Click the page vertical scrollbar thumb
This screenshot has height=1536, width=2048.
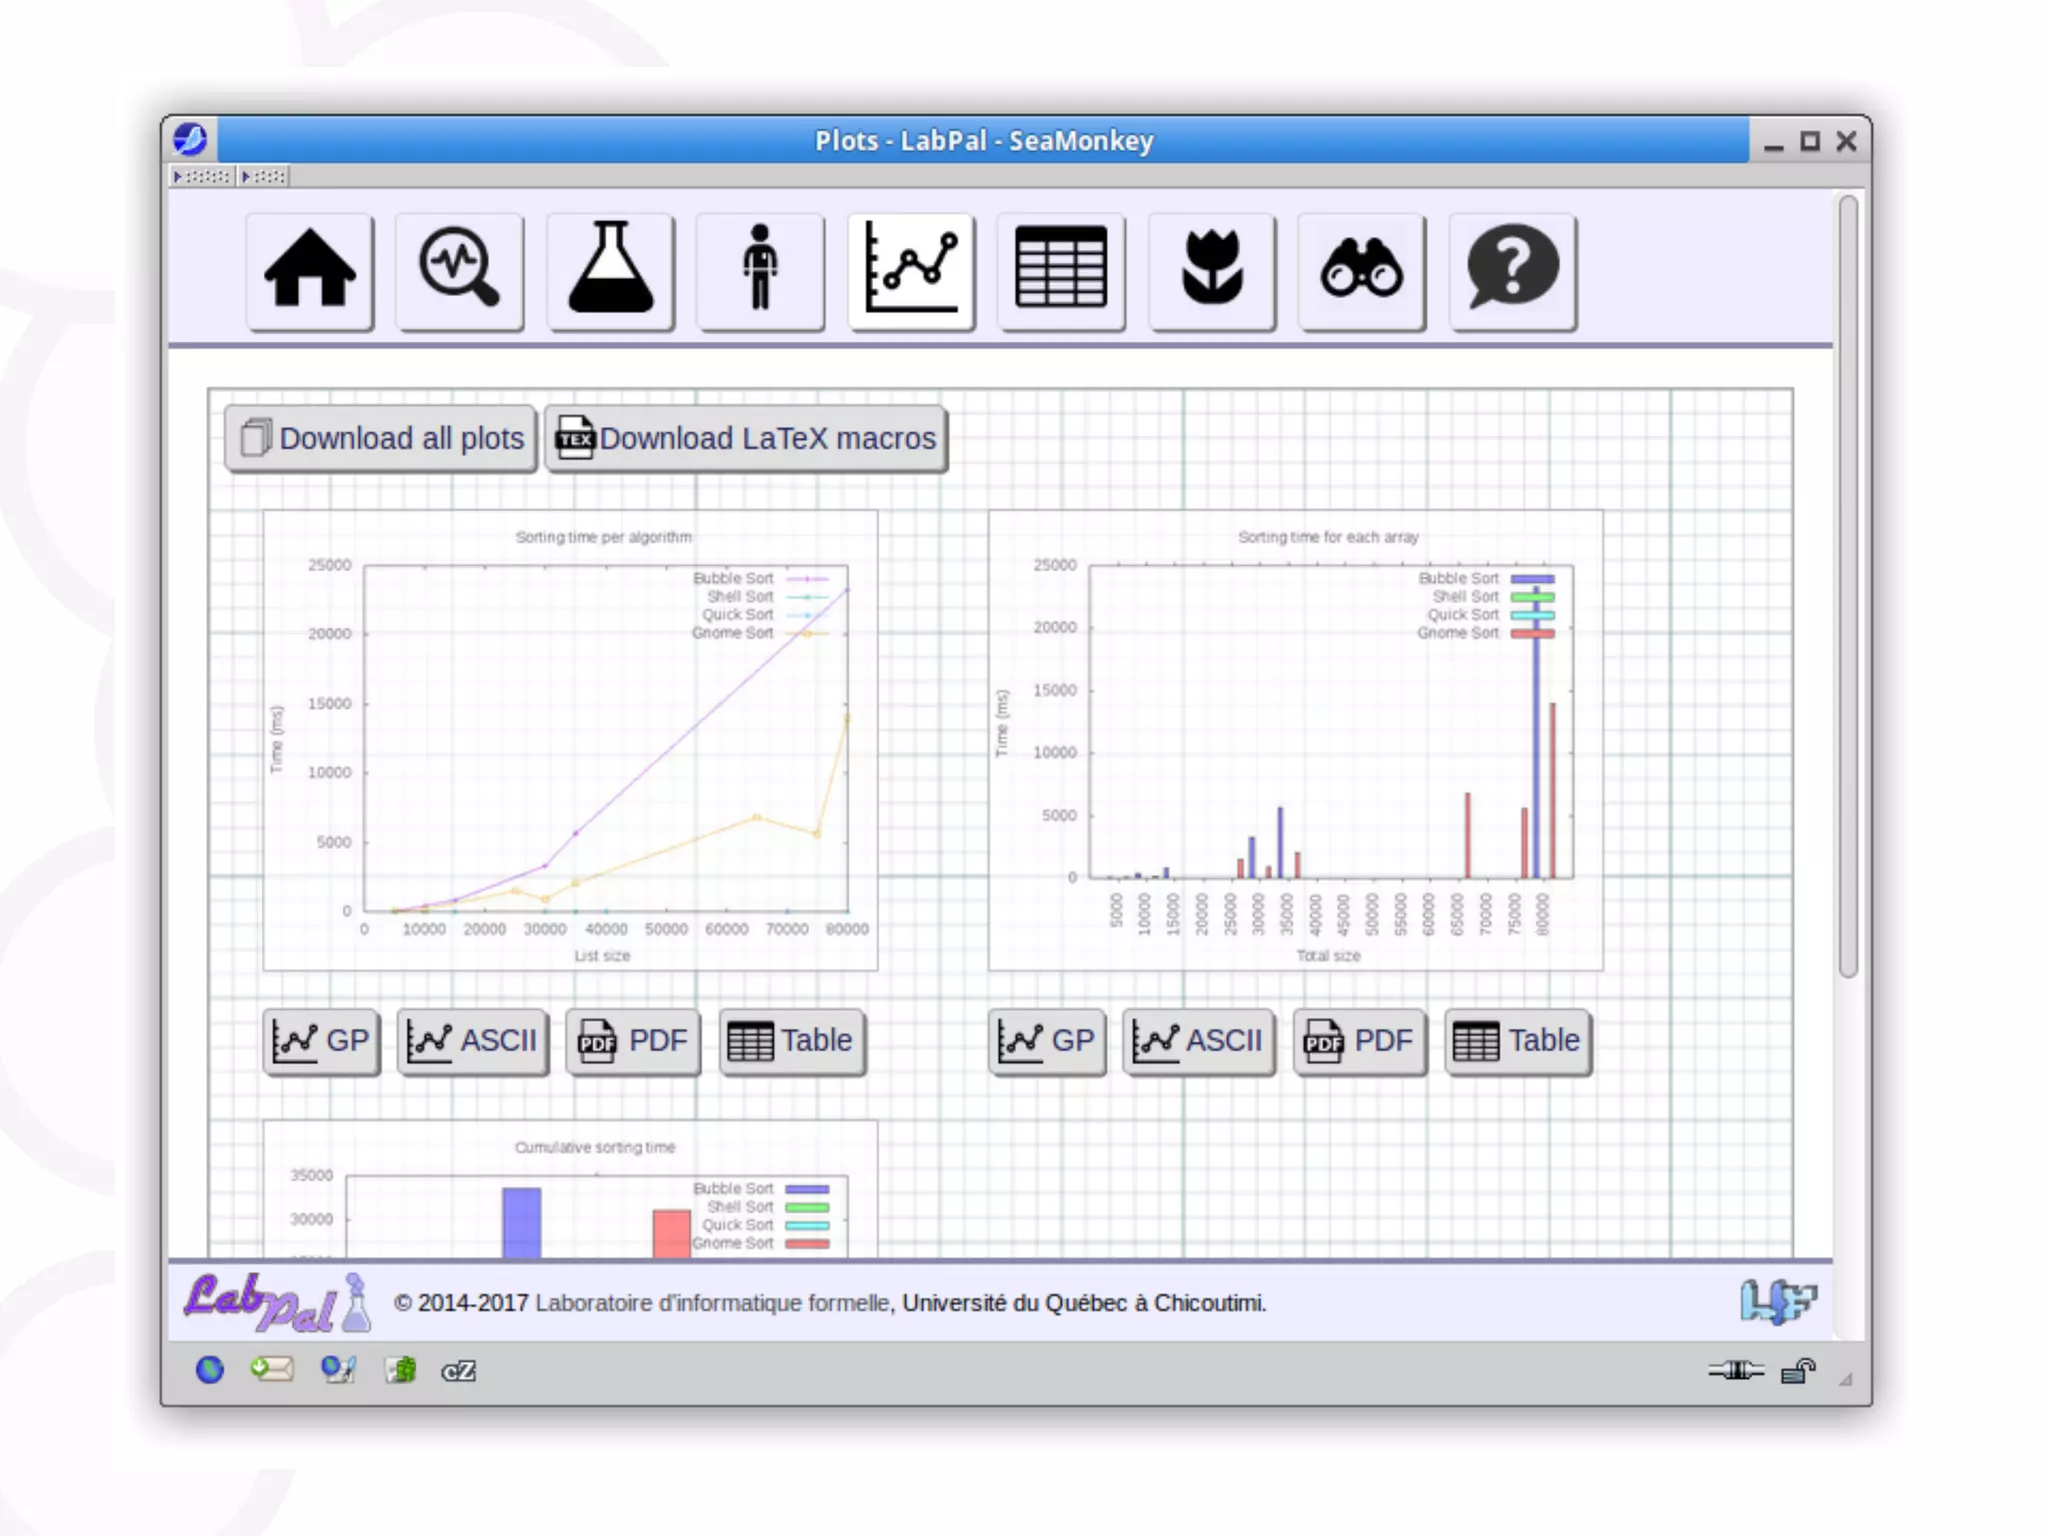(x=1848, y=585)
